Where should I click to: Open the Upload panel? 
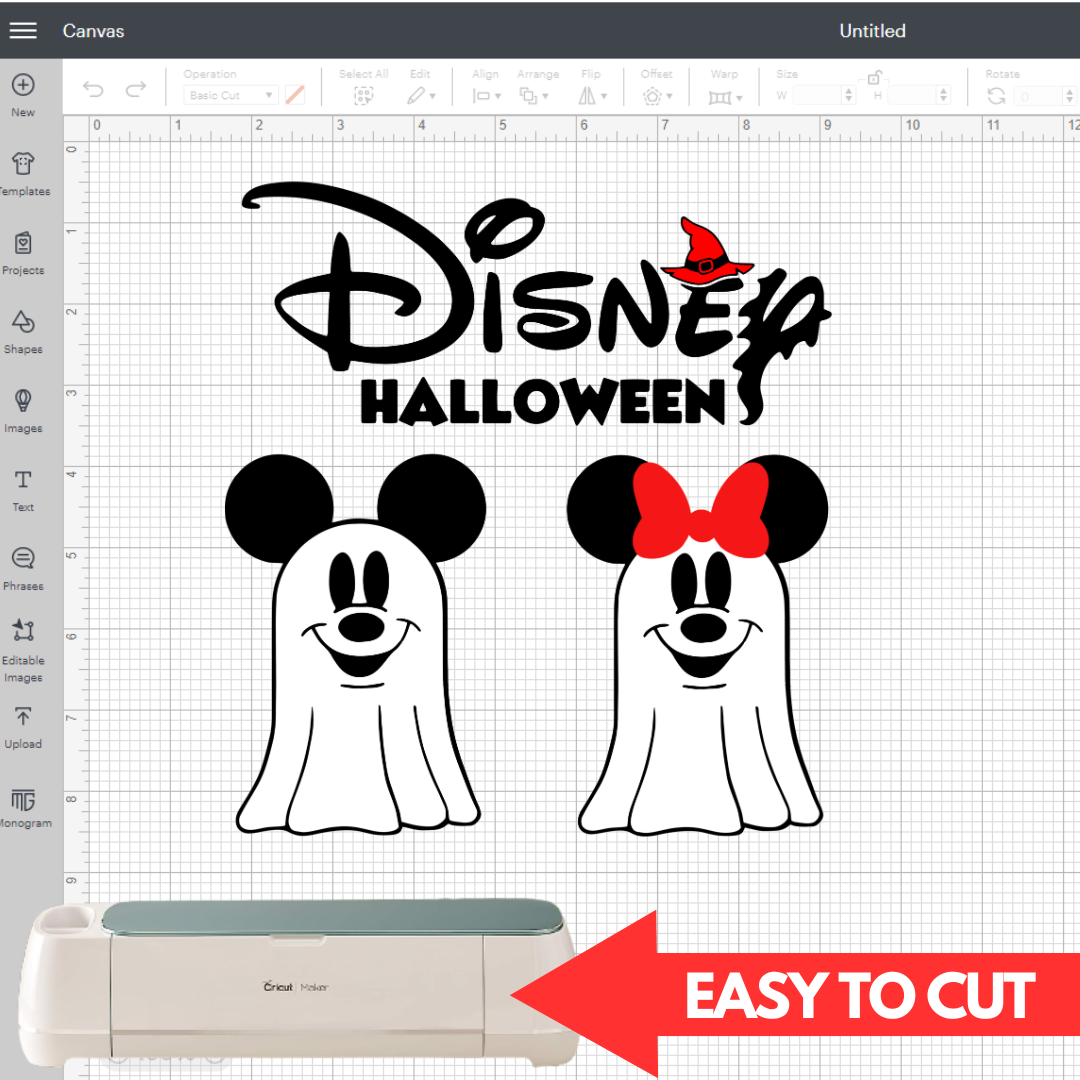point(23,727)
